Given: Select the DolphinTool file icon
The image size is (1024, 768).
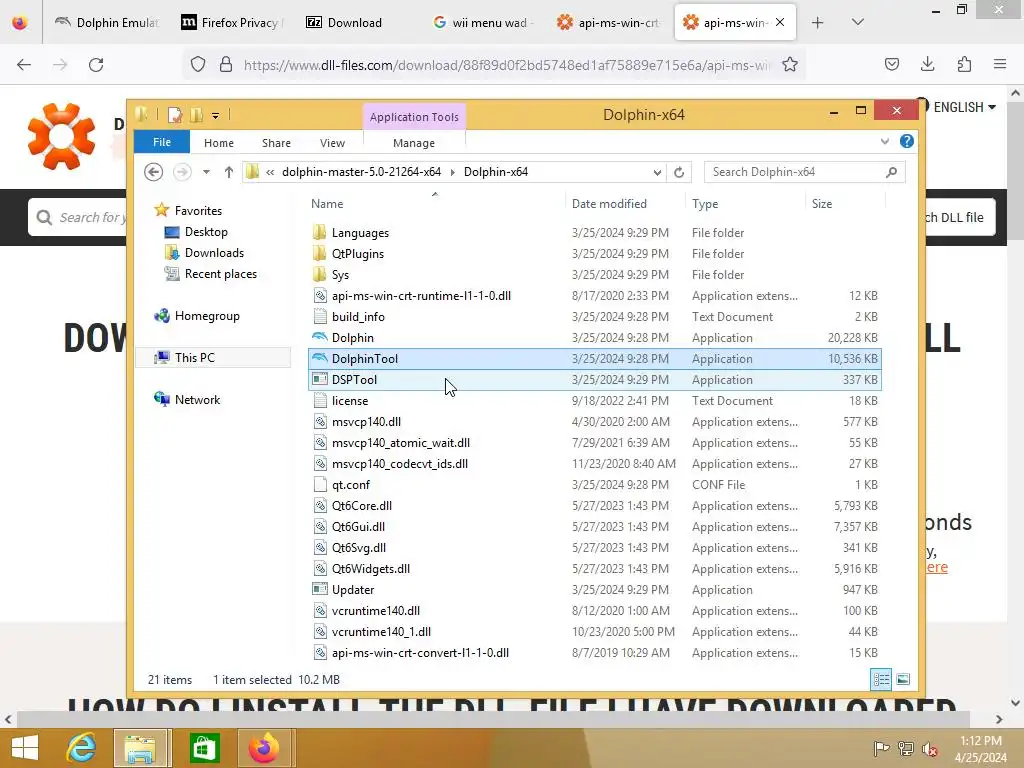Looking at the screenshot, I should point(320,358).
